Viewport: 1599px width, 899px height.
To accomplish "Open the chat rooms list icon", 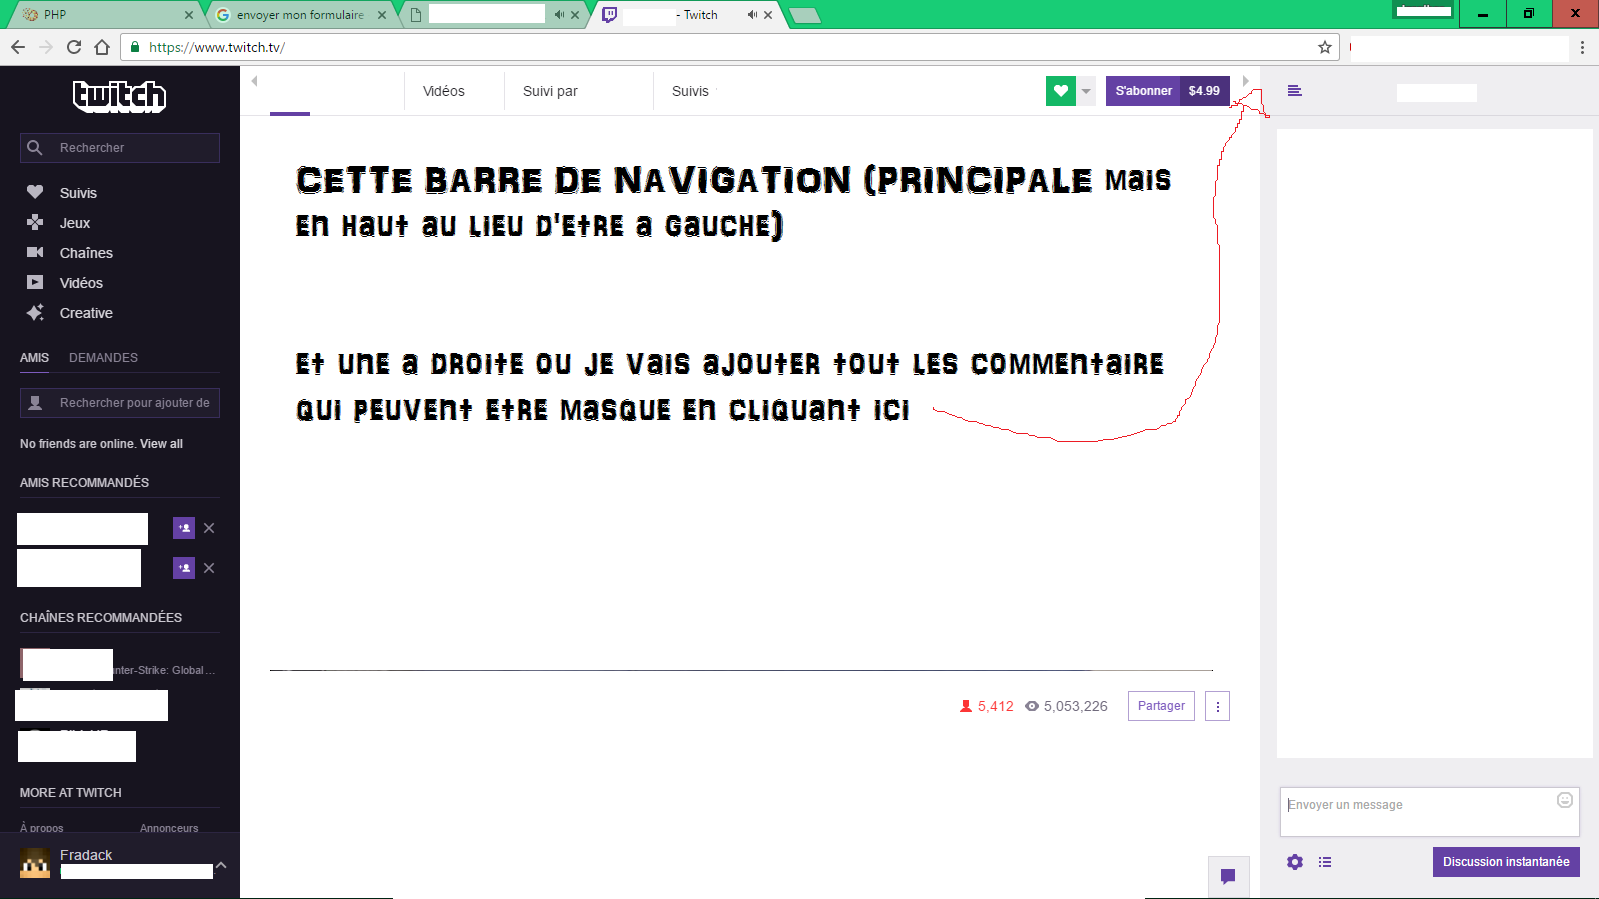I will (1294, 91).
